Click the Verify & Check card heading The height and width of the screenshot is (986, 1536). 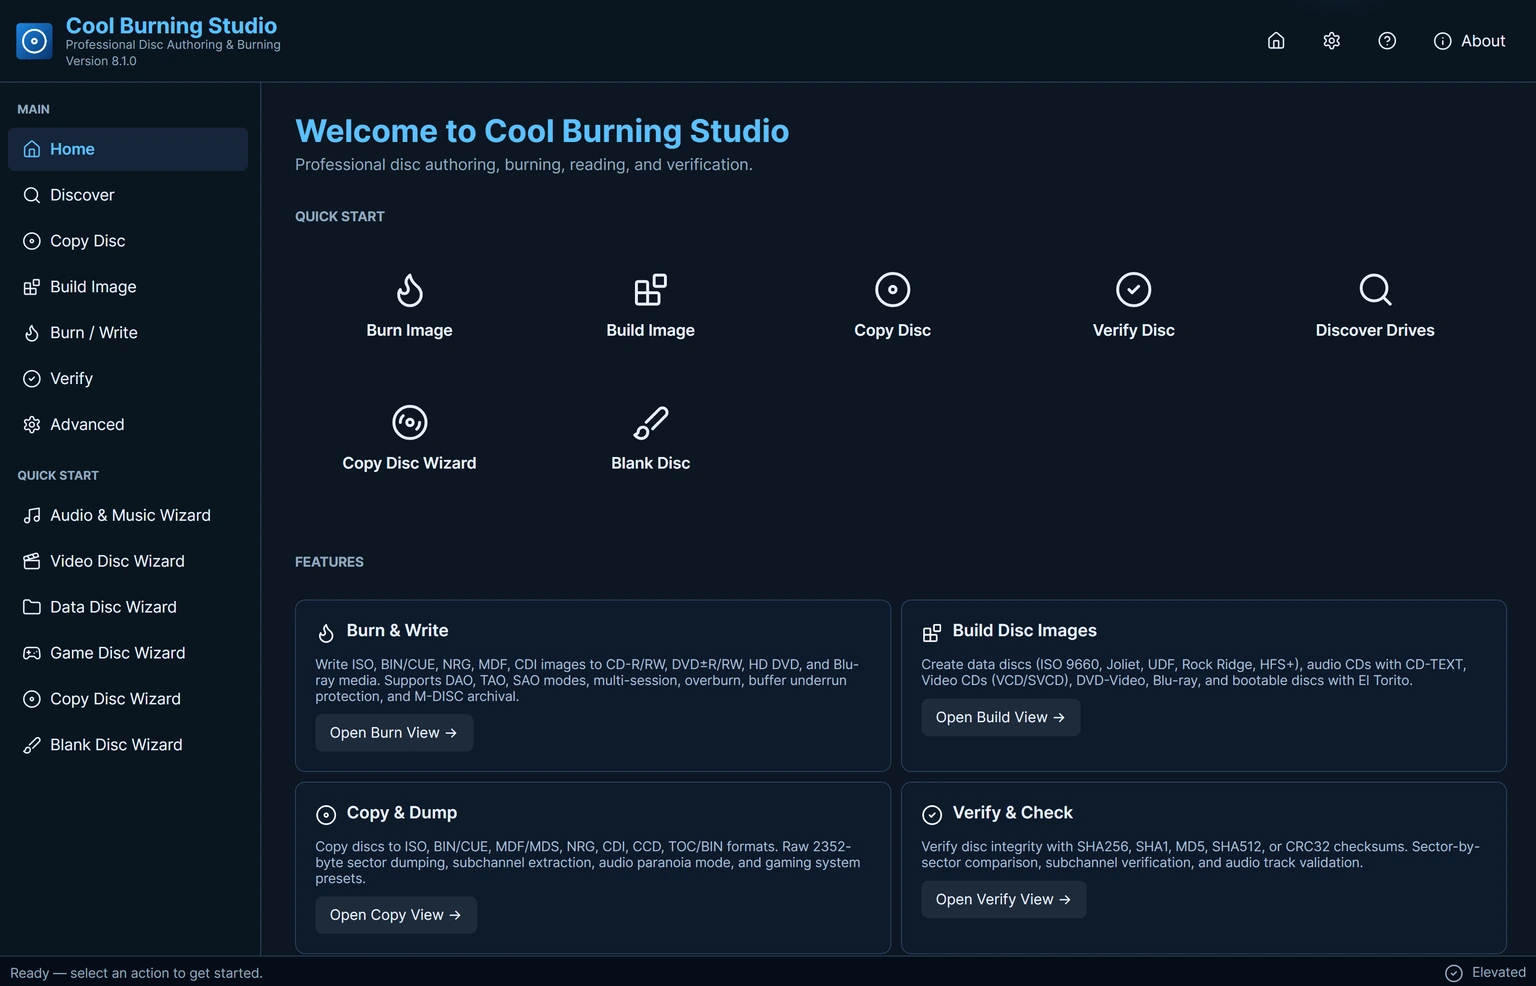click(1013, 813)
